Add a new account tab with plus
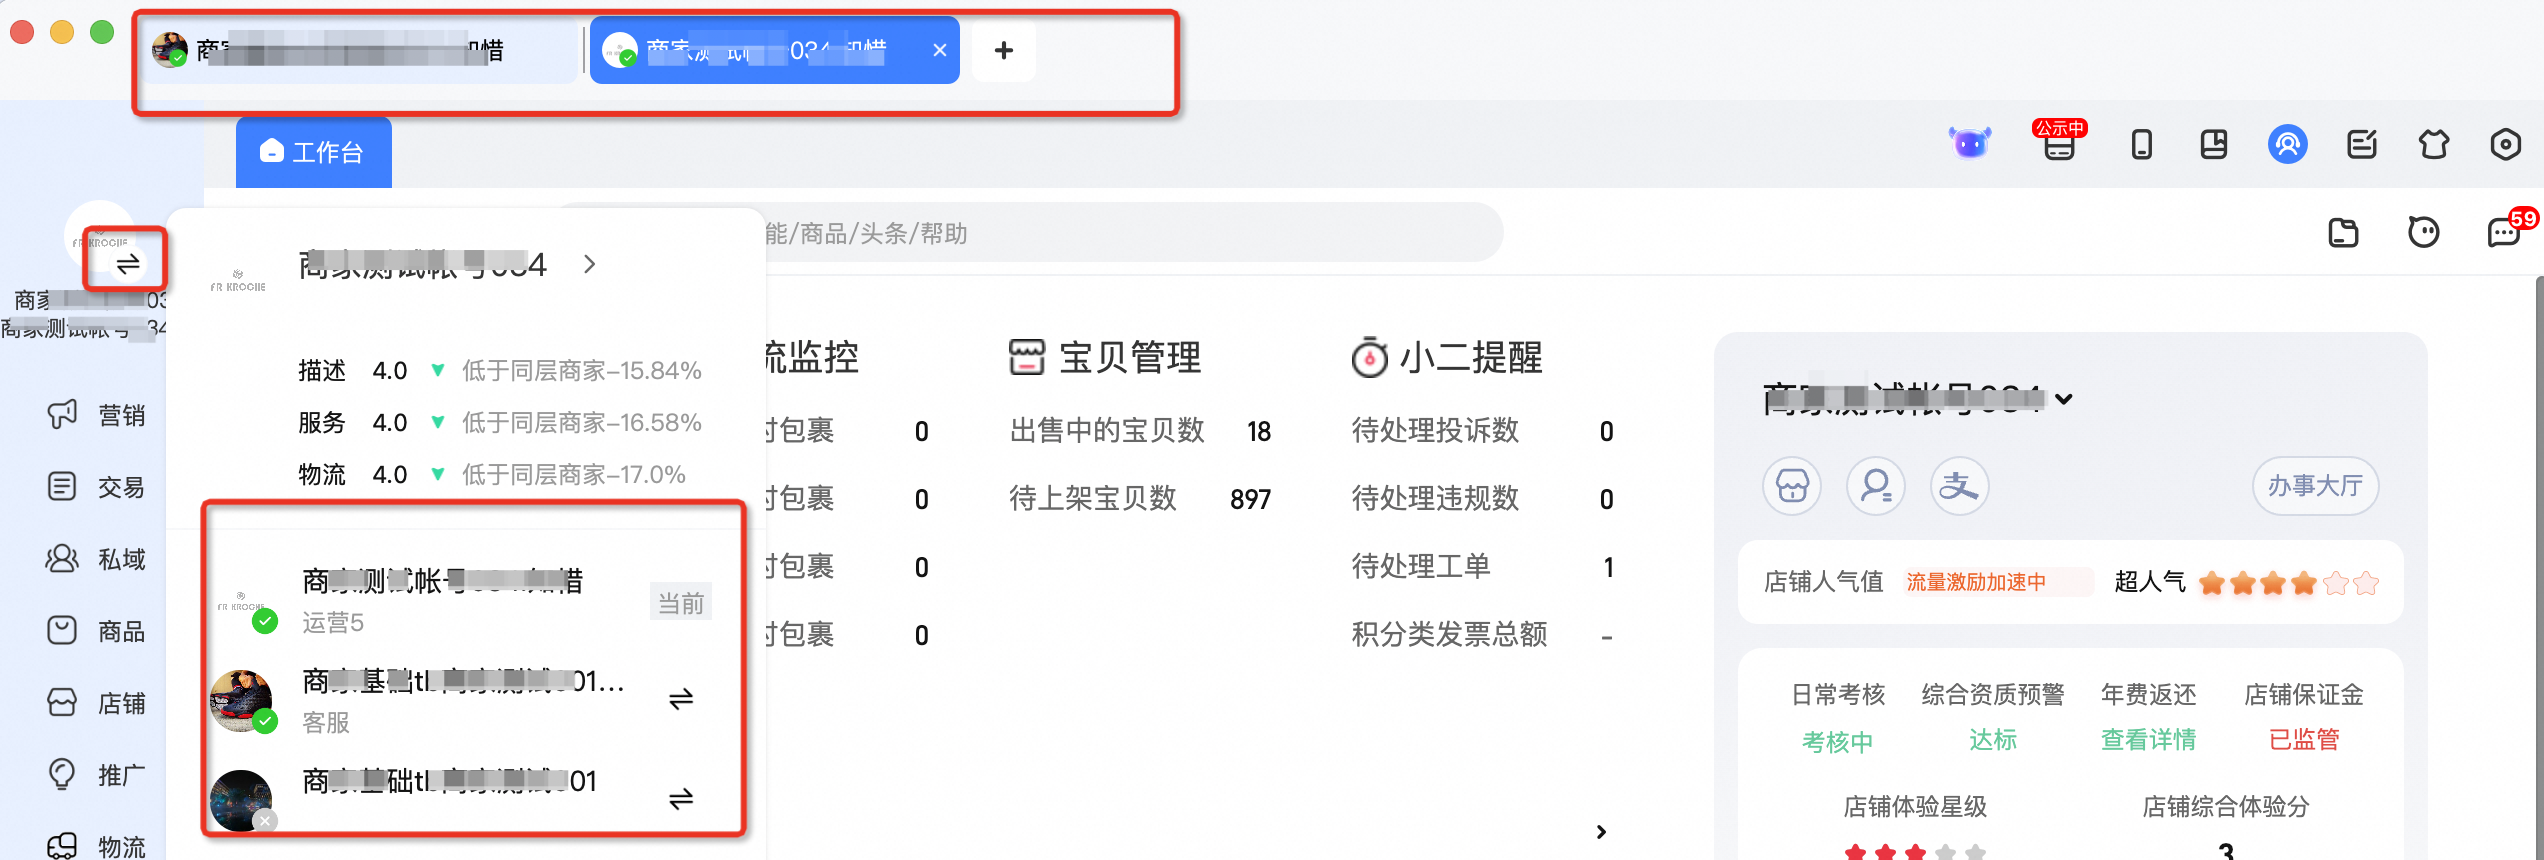Viewport: 2544px width, 860px height. (1004, 50)
